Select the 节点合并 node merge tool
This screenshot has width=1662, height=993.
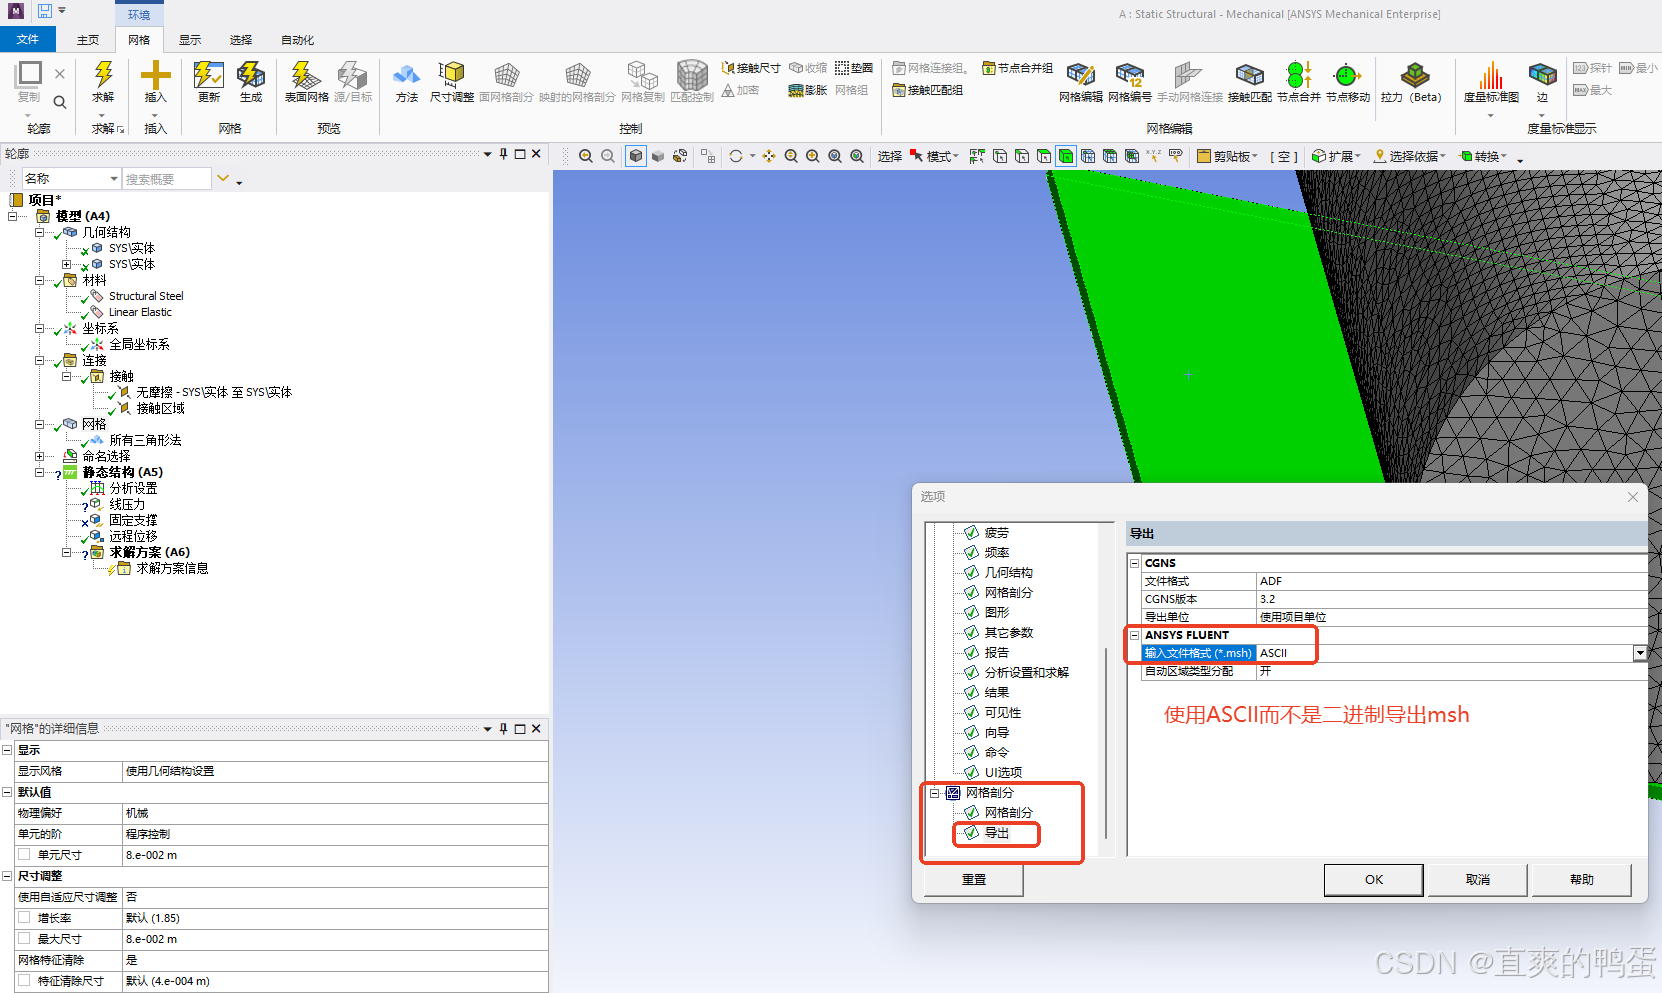click(1297, 80)
